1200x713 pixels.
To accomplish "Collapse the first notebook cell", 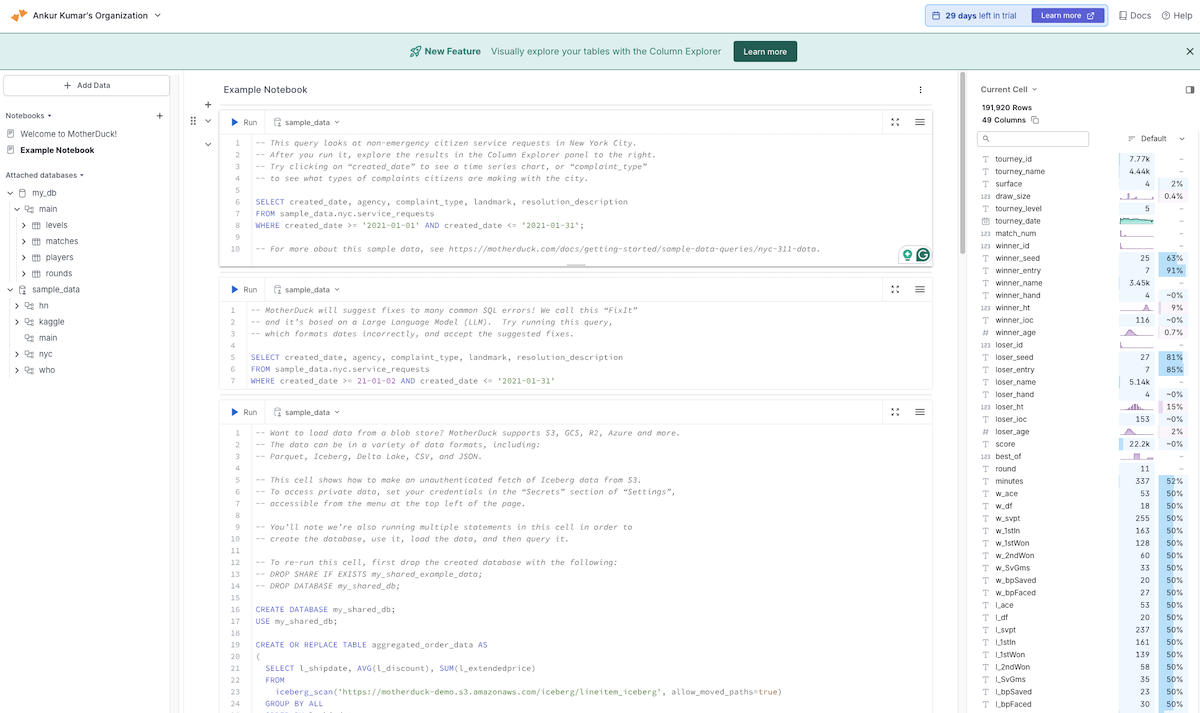I will [208, 121].
